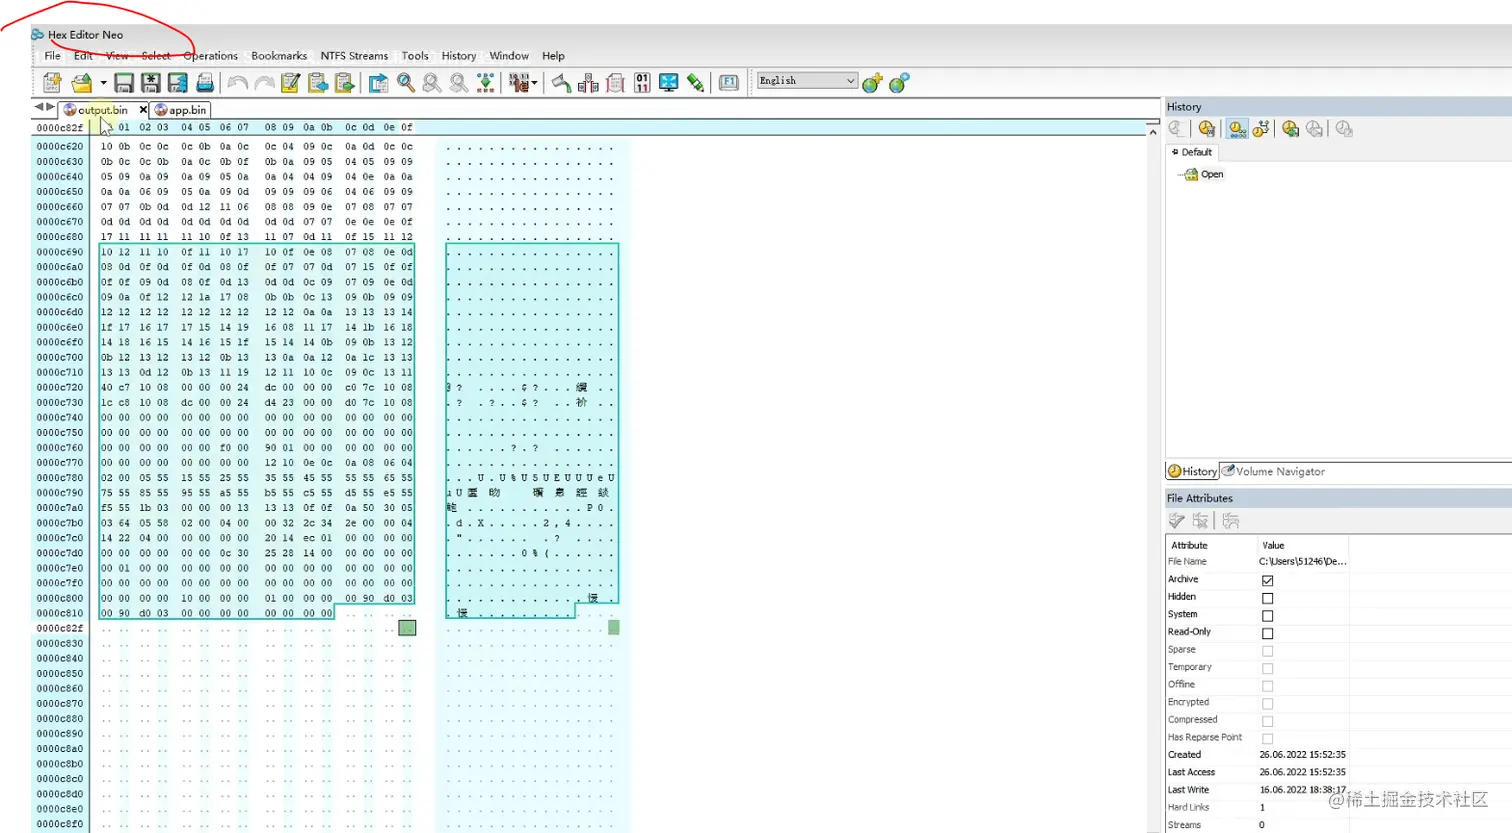Click the Save floppy disk icon
This screenshot has width=1512, height=833.
[124, 83]
